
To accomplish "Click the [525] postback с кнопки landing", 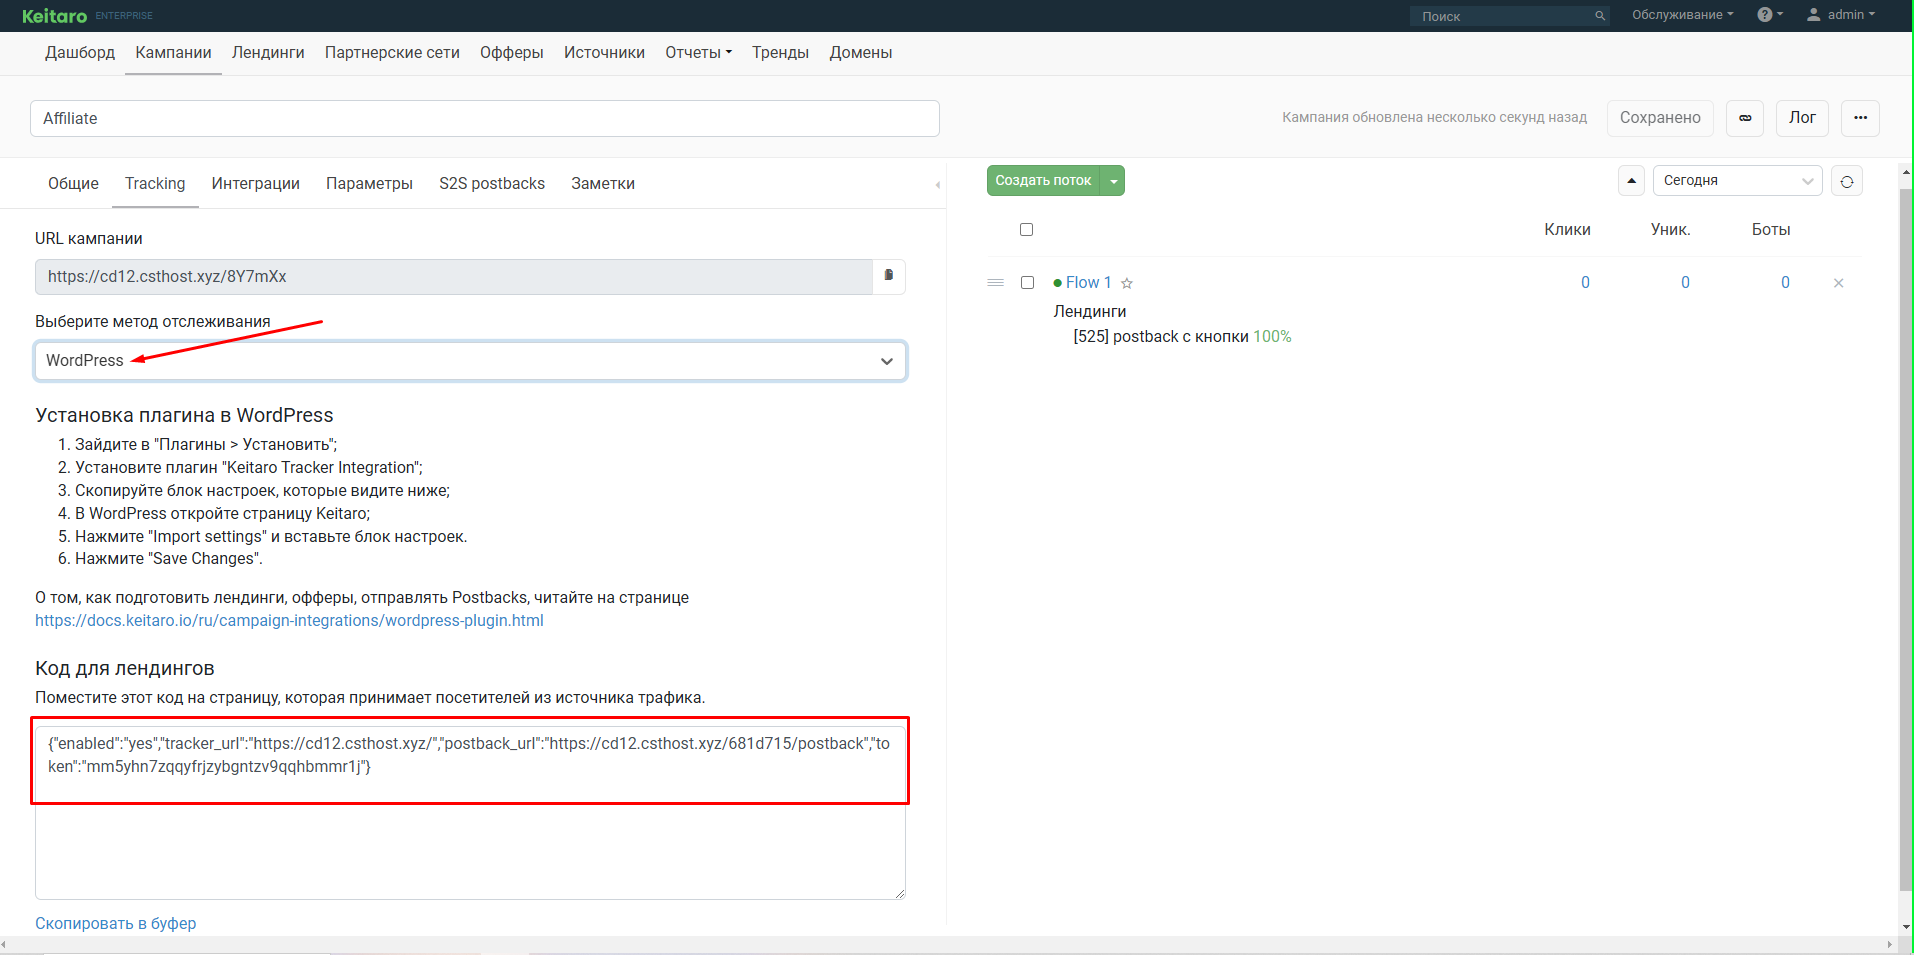I will coord(1161,337).
